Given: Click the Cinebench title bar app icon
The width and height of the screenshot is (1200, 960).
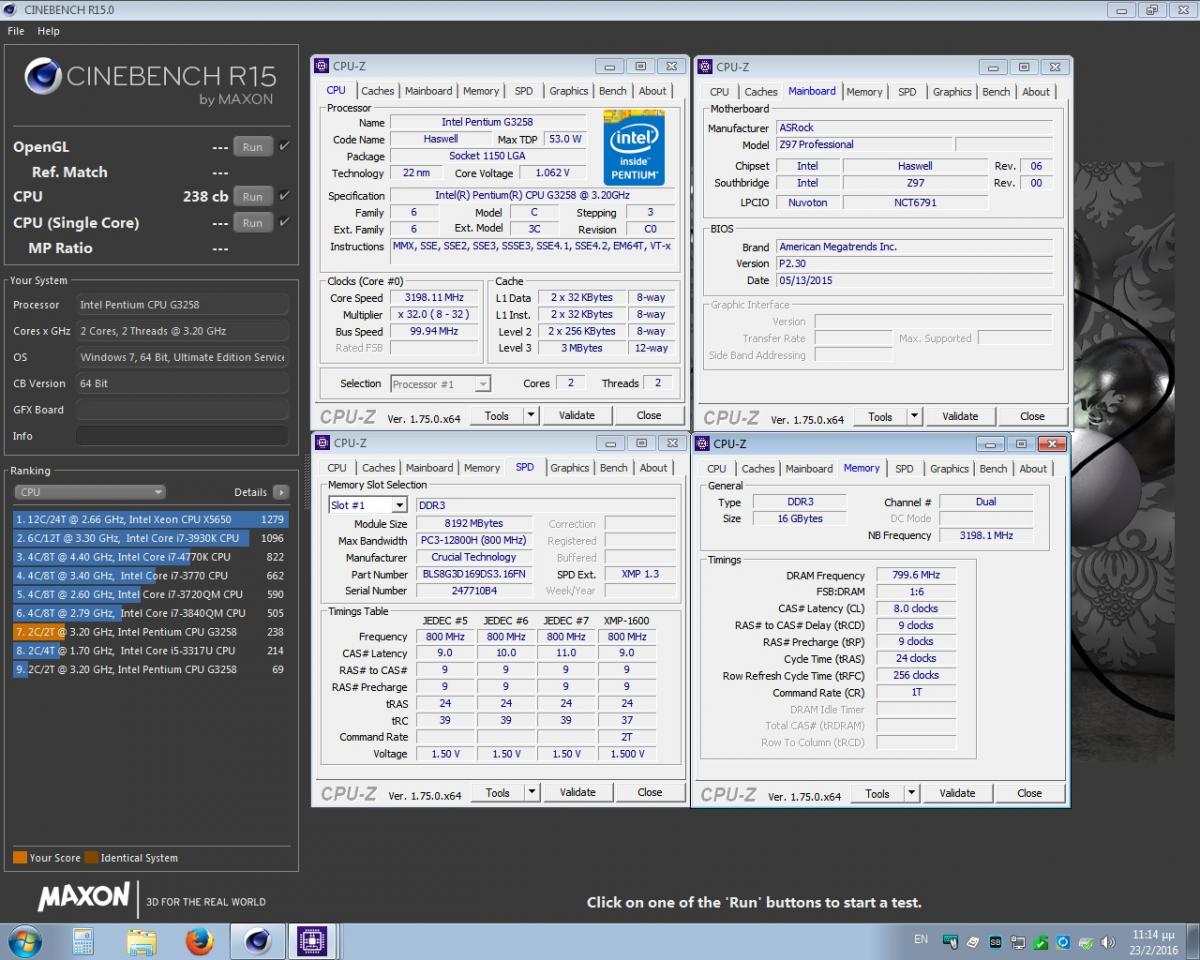Looking at the screenshot, I should (x=12, y=9).
